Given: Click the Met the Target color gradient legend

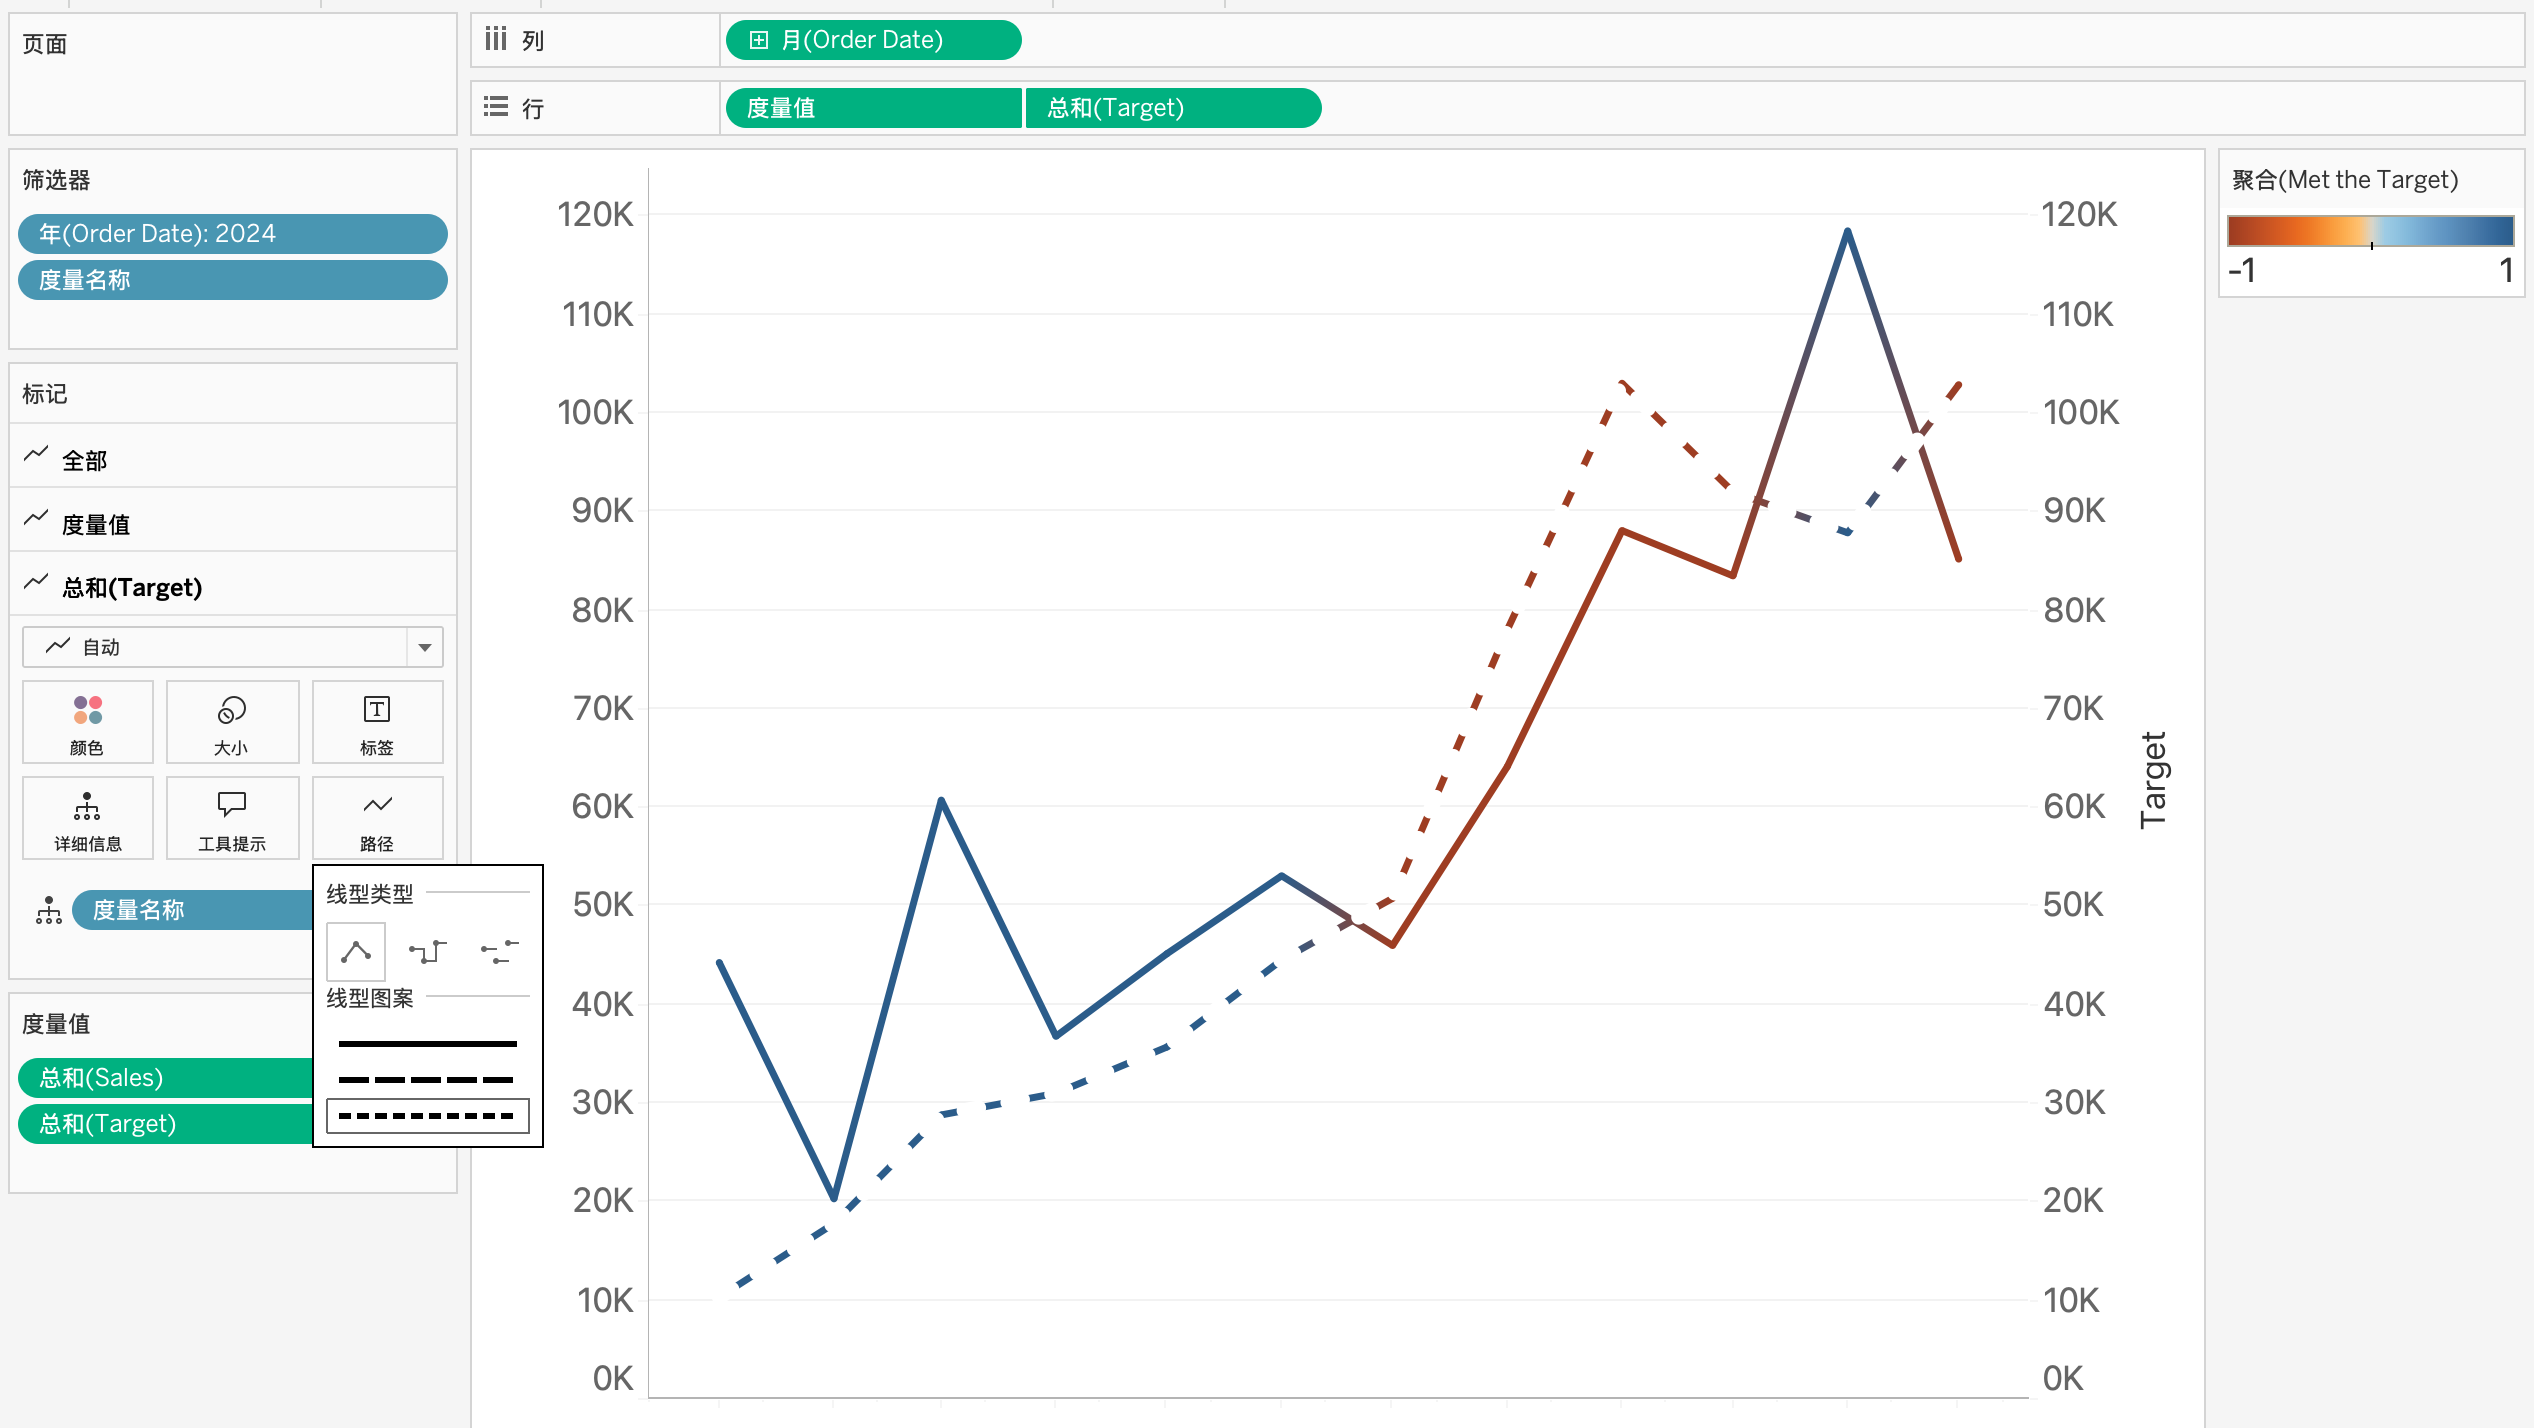Looking at the screenshot, I should tap(2370, 231).
